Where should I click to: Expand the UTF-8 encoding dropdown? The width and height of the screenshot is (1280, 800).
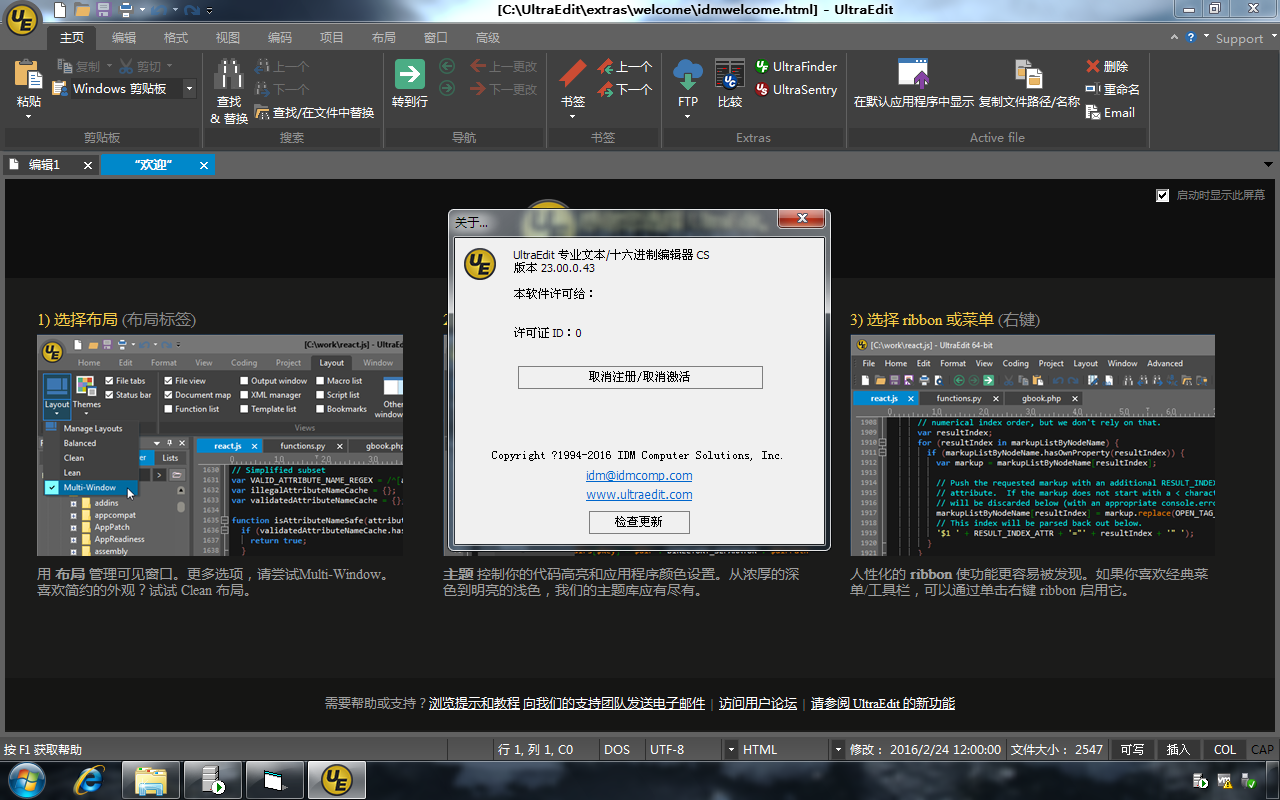coord(731,749)
